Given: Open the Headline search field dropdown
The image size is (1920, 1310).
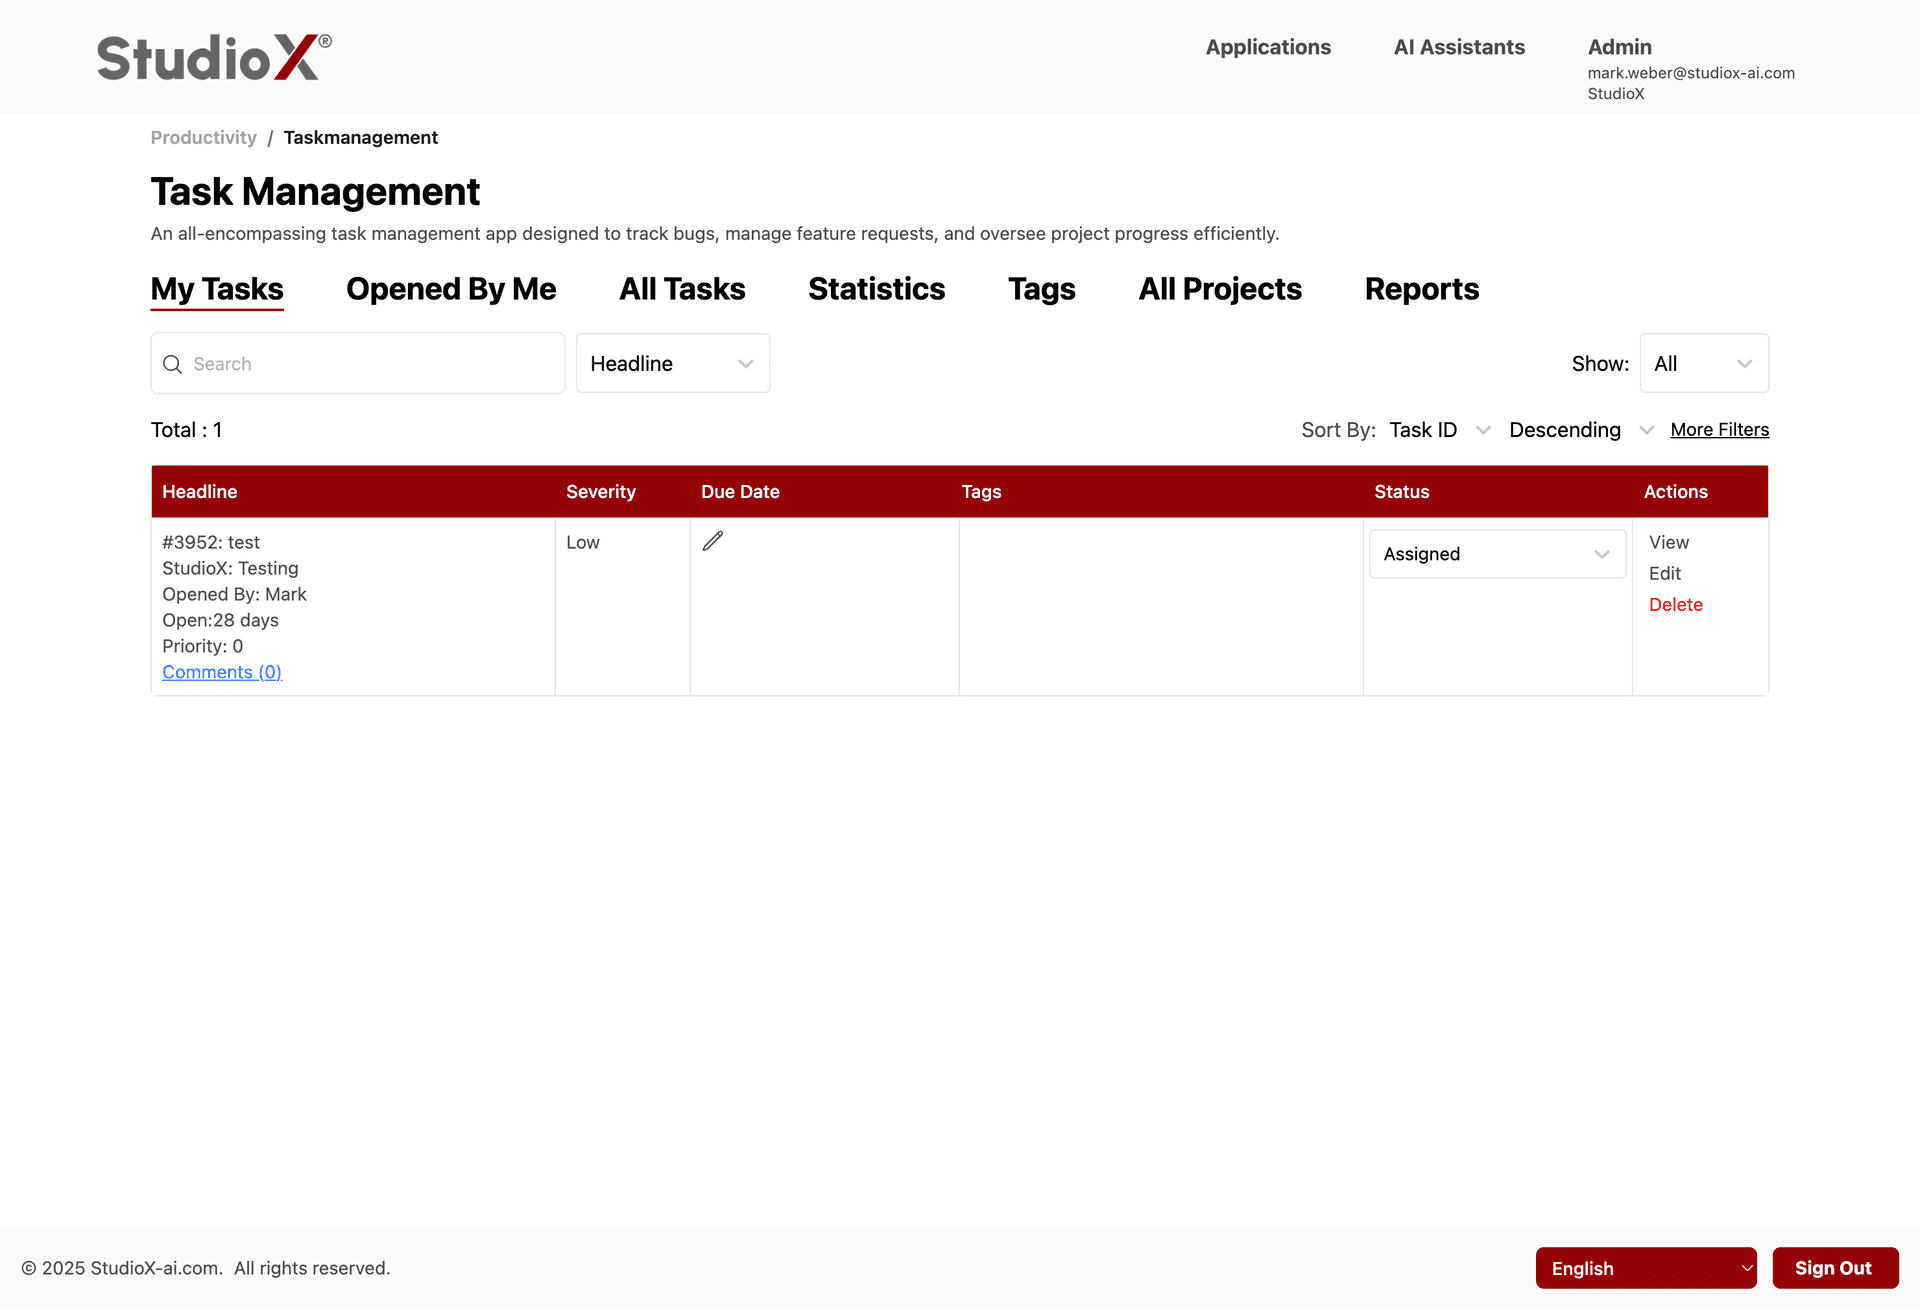Looking at the screenshot, I should pos(672,363).
